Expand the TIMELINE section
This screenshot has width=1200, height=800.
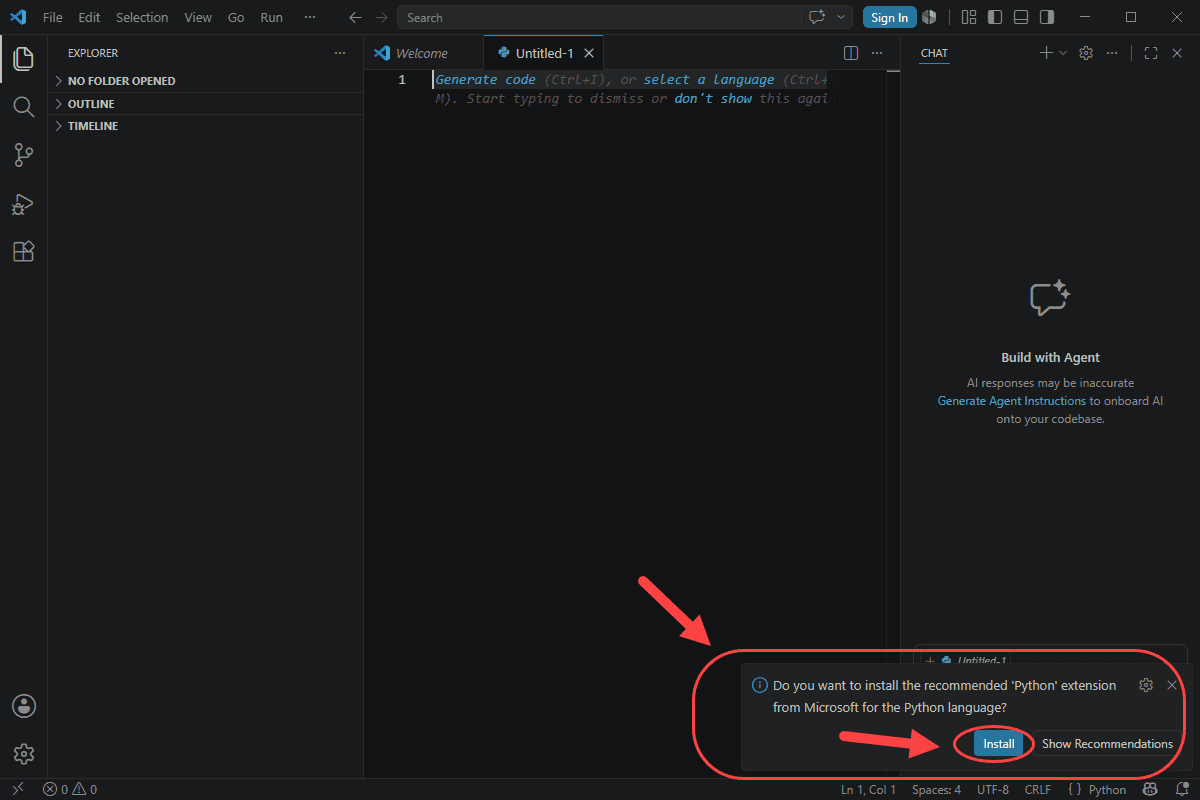[206, 126]
